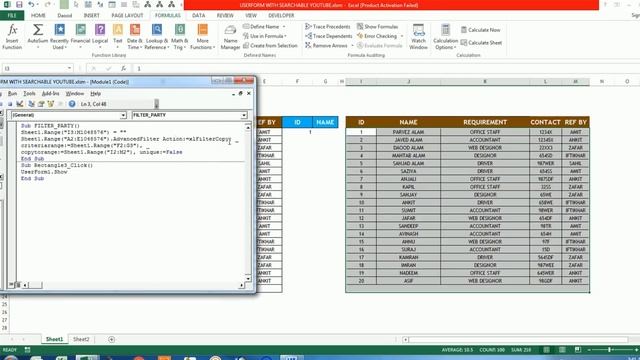Click the Insert Function icon

pyautogui.click(x=12, y=37)
